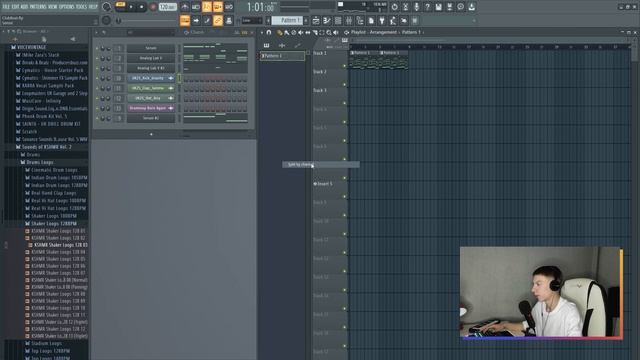Select the playlist mute speaker tool

pyautogui.click(x=301, y=33)
